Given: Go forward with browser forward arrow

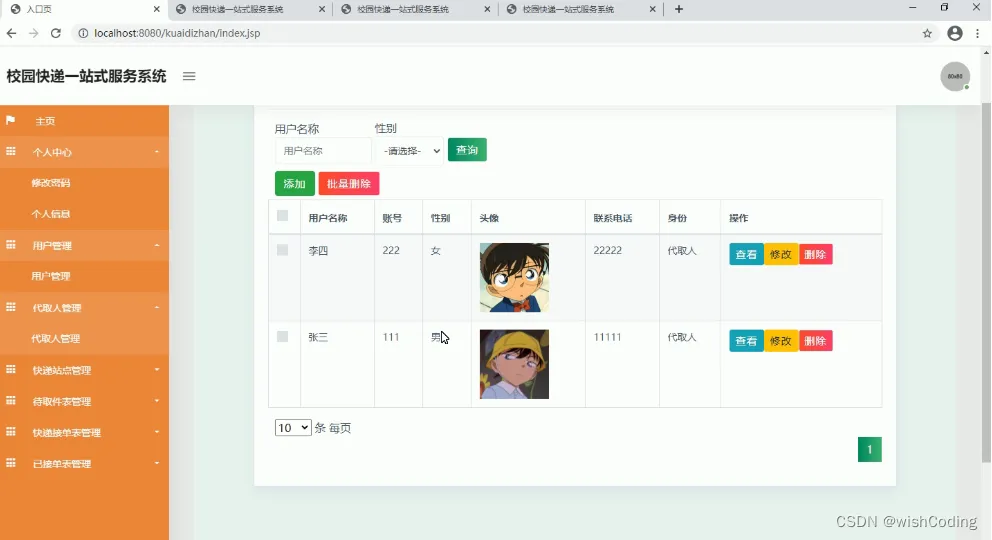Looking at the screenshot, I should [34, 33].
